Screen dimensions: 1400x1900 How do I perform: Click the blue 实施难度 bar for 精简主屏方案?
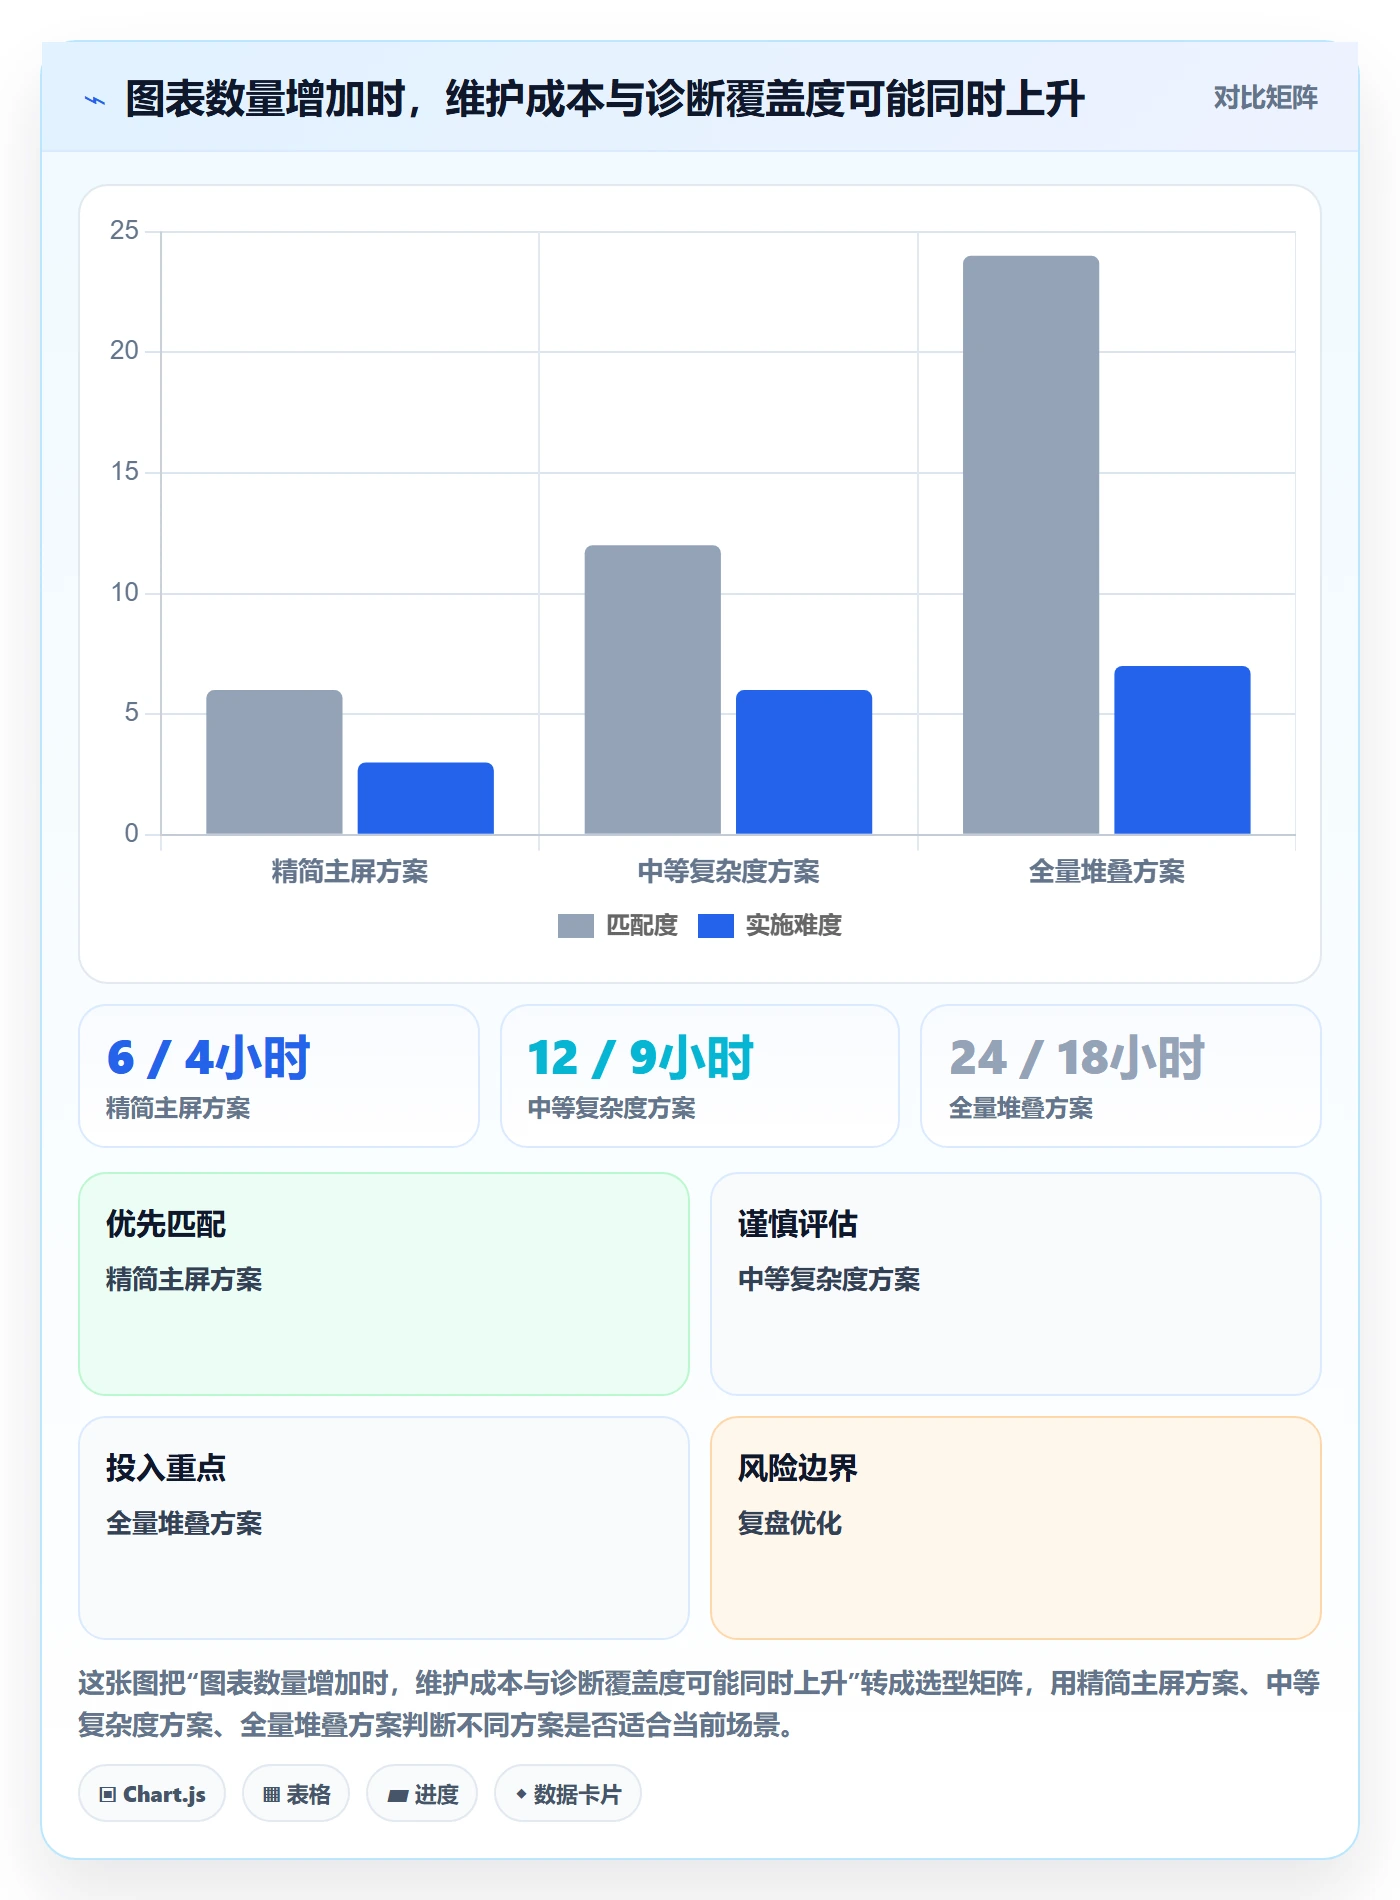coord(426,798)
